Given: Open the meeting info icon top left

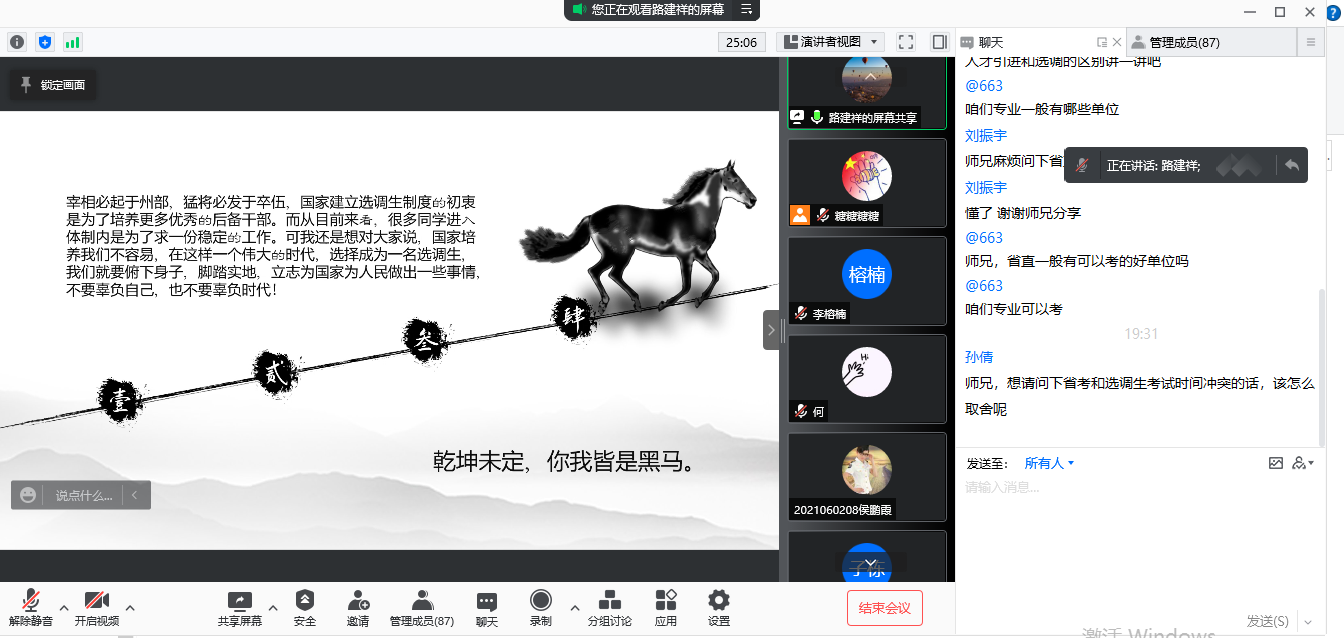Looking at the screenshot, I should point(17,42).
